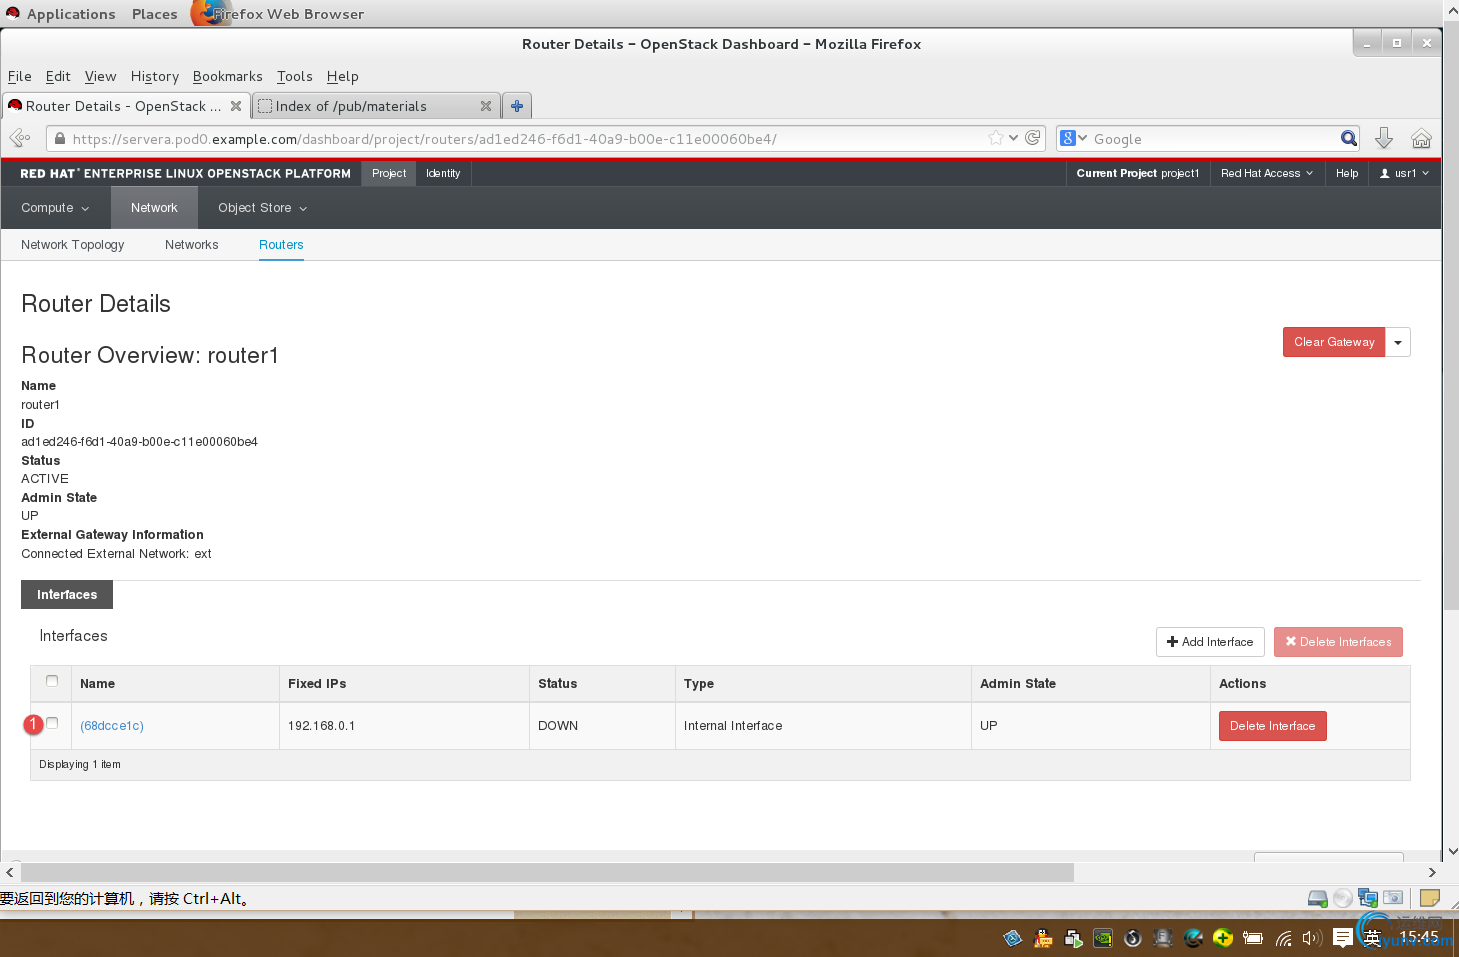Open the Current Project project1 selector
This screenshot has height=957, width=1459.
point(1138,173)
